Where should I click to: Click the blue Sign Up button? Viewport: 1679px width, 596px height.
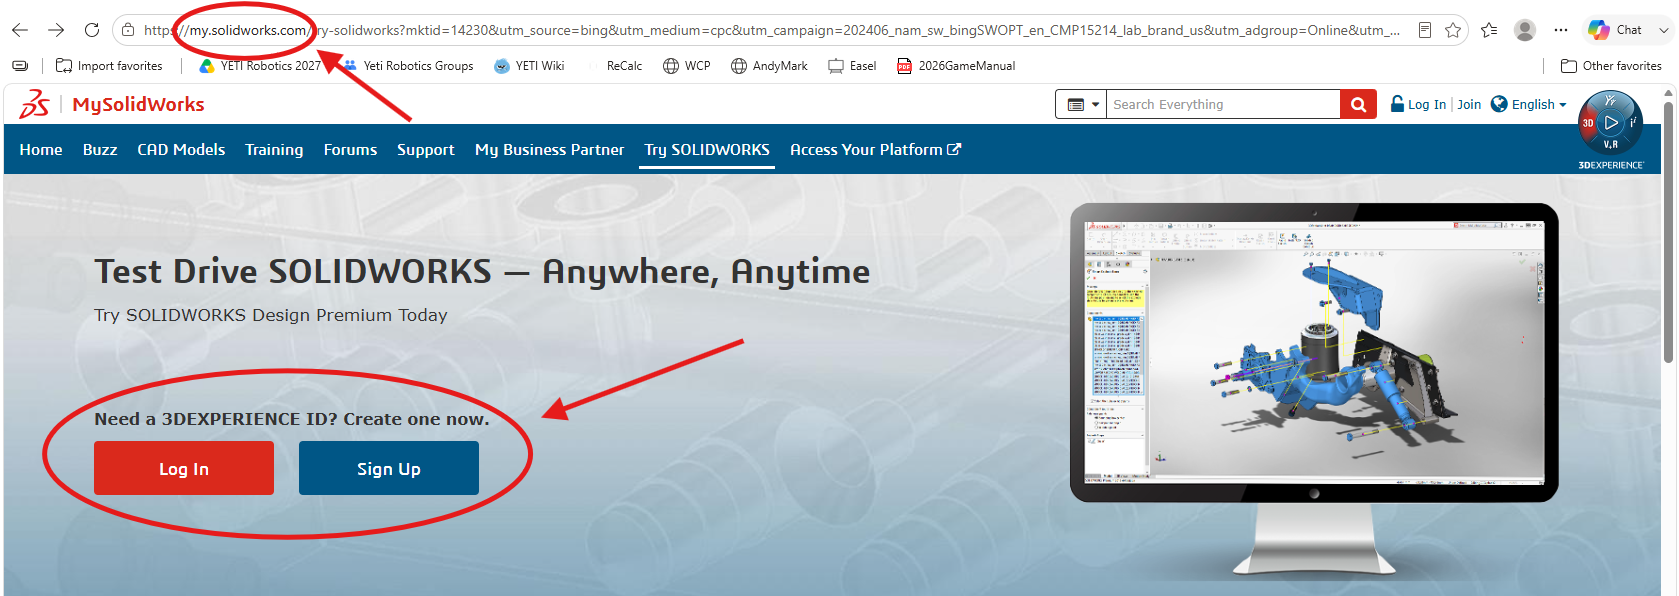pos(389,468)
